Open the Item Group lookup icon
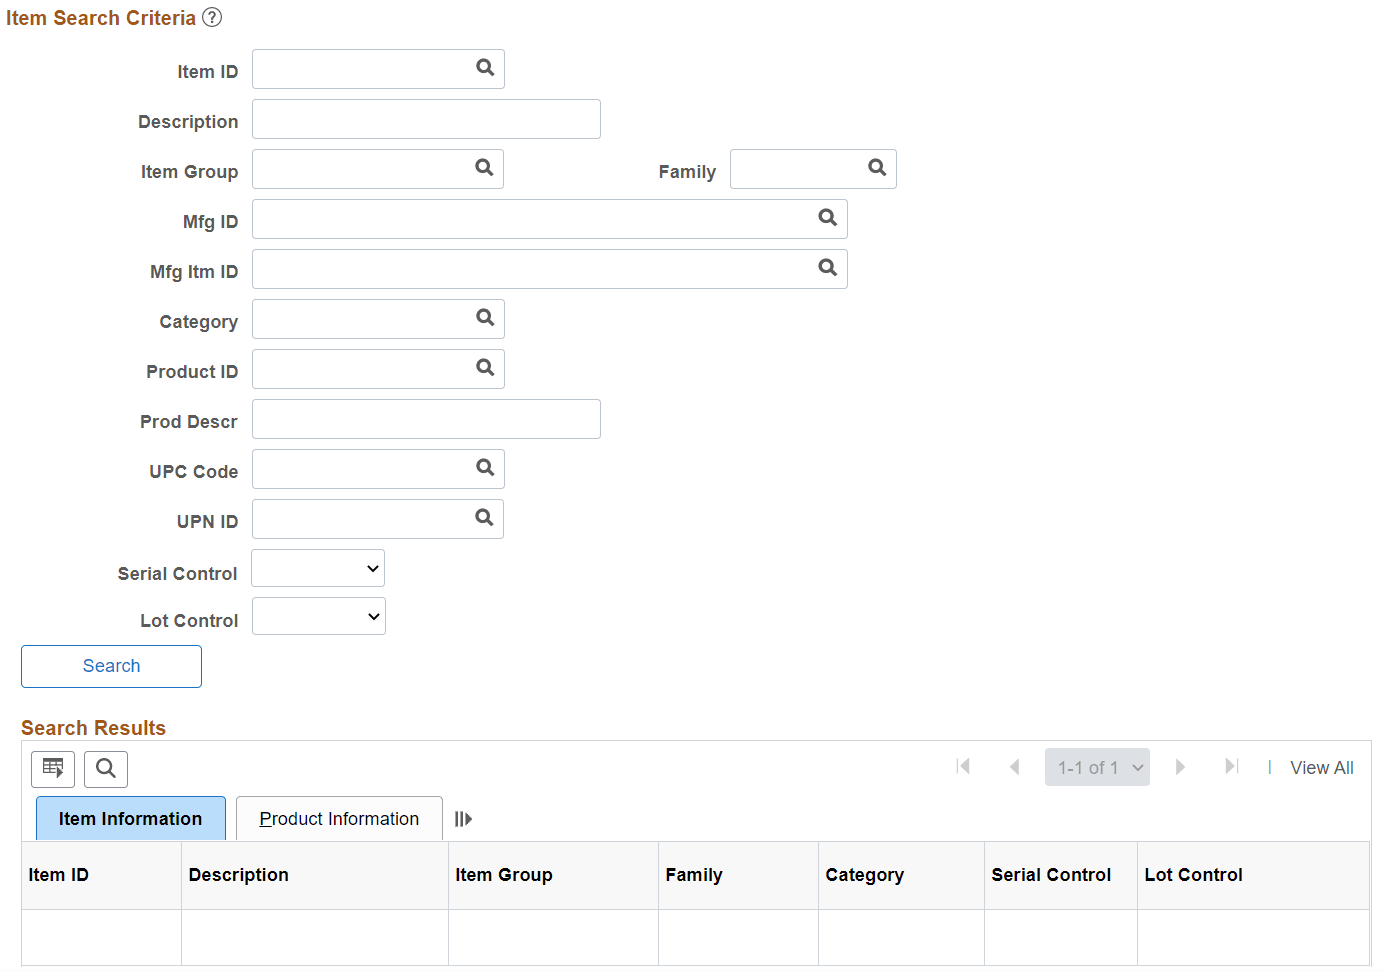This screenshot has height=977, width=1384. point(484,167)
